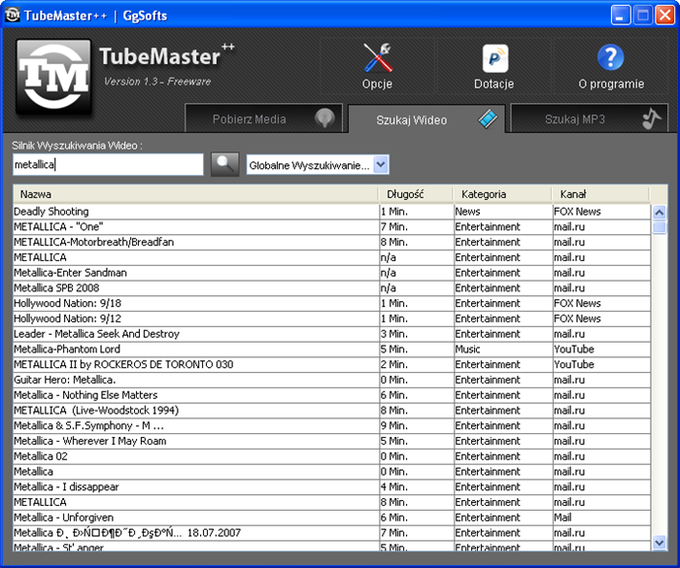Click the film icon on Szukaj Wideo tab
The height and width of the screenshot is (568, 680).
point(488,119)
